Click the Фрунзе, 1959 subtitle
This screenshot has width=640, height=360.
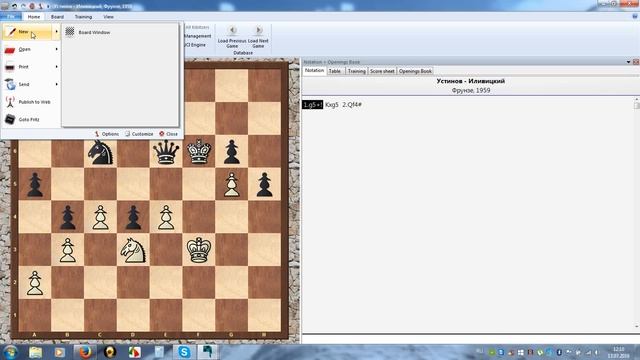[x=471, y=91]
